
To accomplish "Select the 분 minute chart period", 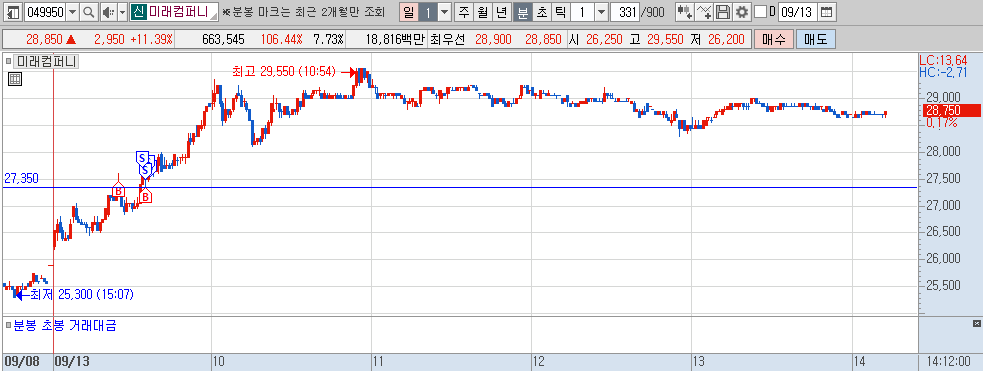I will (522, 12).
